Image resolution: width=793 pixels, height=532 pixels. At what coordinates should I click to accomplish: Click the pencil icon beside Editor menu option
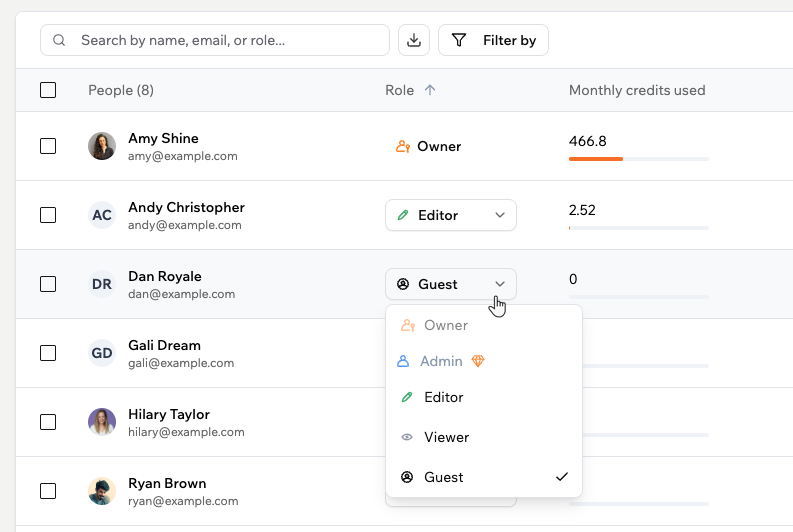tap(407, 397)
